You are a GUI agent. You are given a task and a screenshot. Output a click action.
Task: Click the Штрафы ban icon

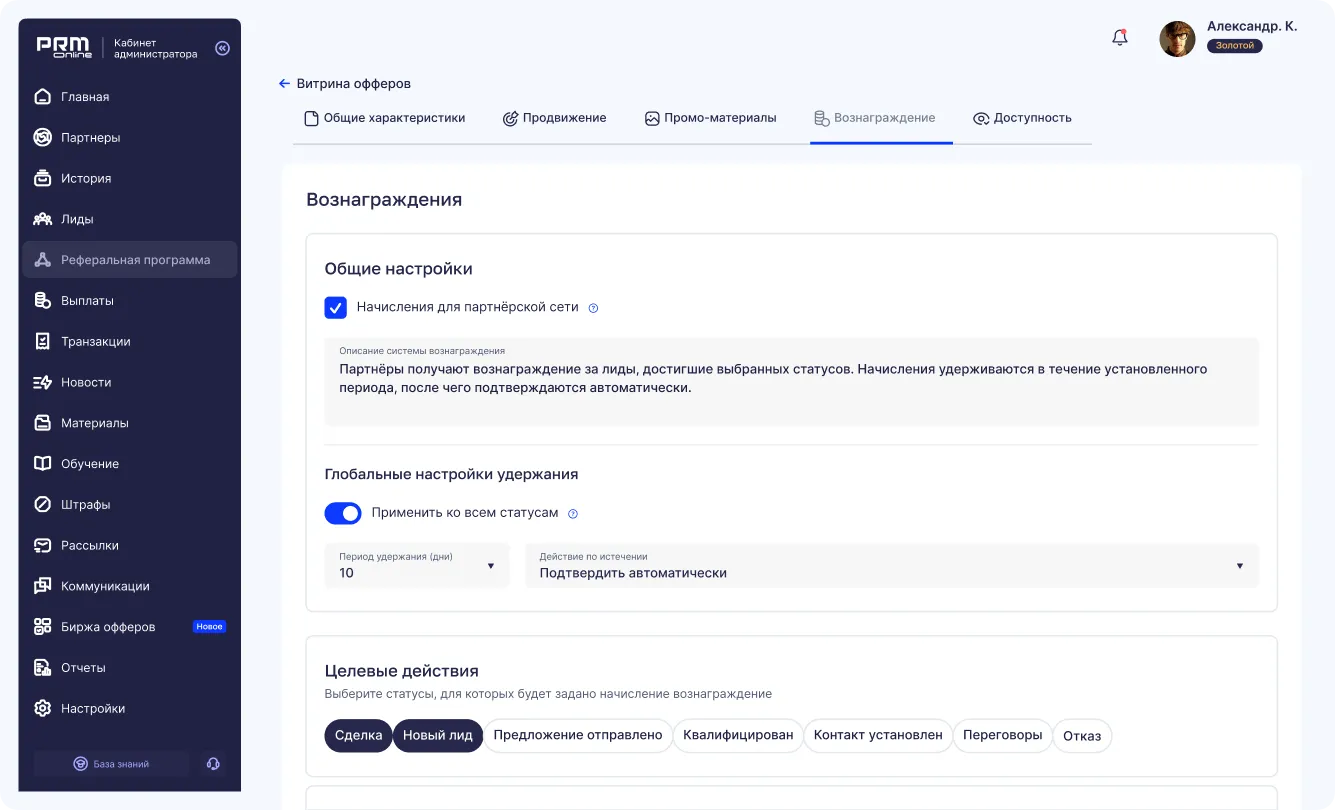[42, 505]
